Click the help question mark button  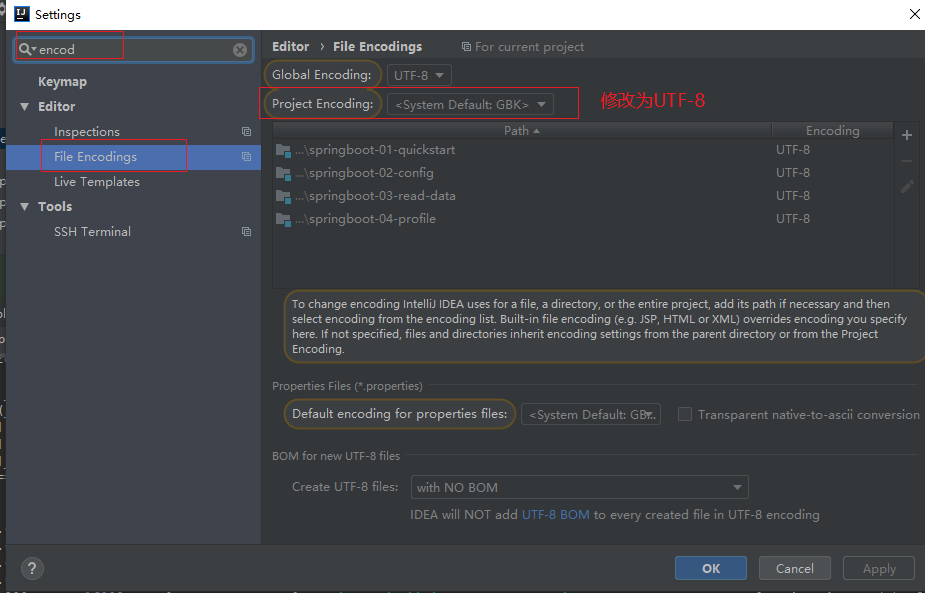[32, 568]
